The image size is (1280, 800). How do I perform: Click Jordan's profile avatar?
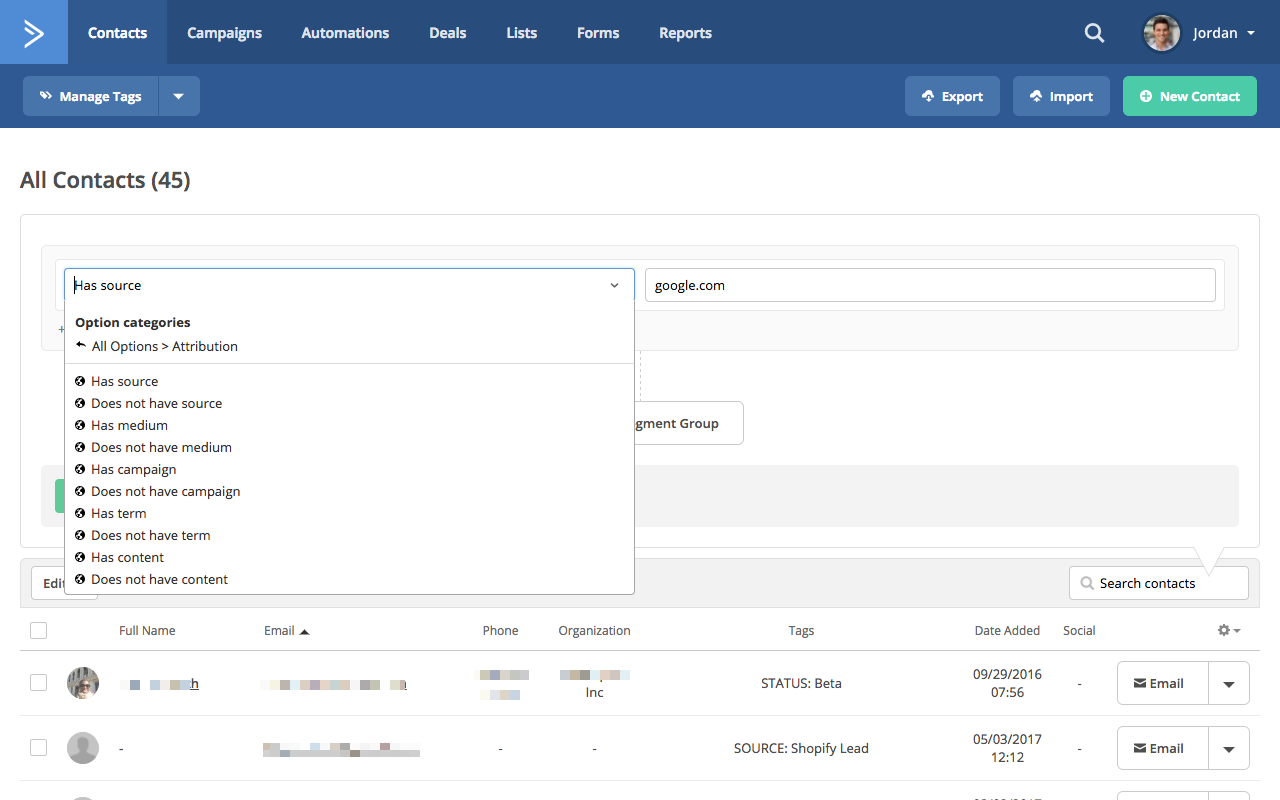pyautogui.click(x=1161, y=33)
